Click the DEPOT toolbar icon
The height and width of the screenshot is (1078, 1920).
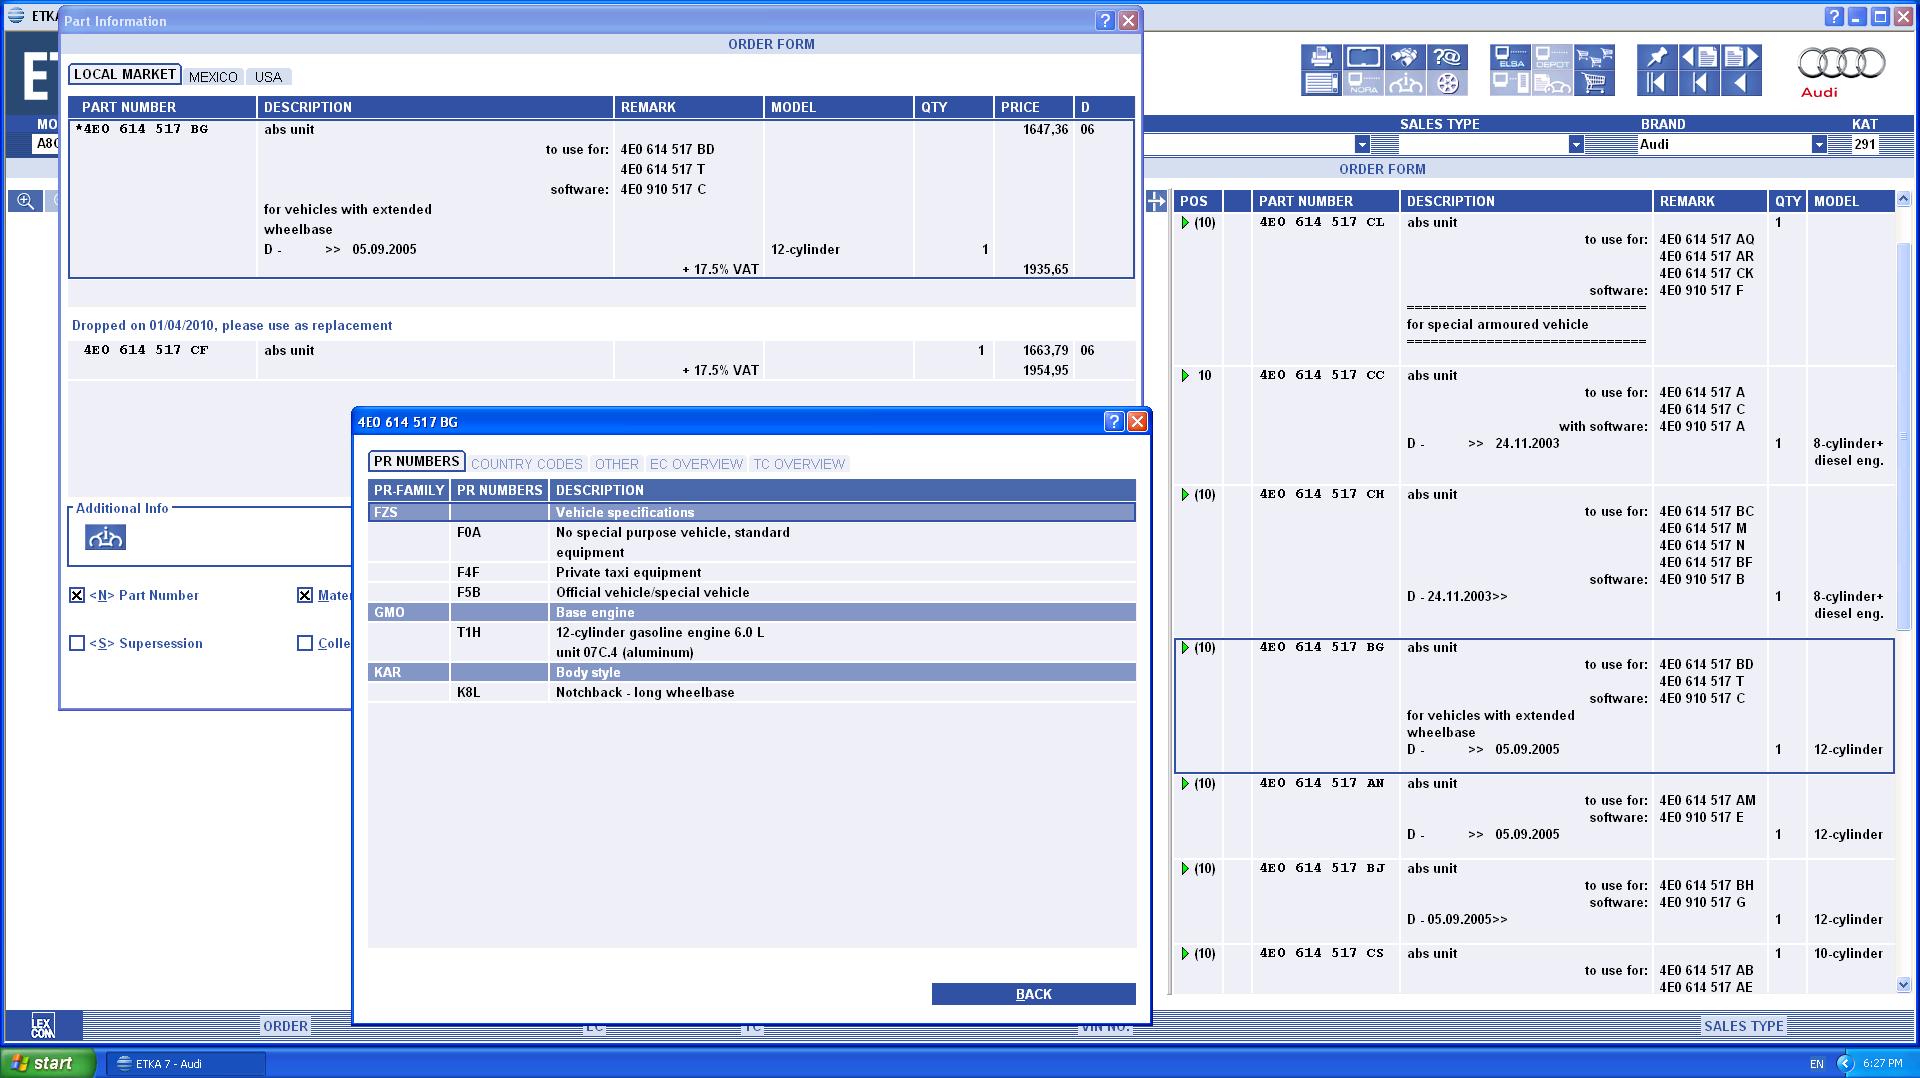[x=1552, y=57]
